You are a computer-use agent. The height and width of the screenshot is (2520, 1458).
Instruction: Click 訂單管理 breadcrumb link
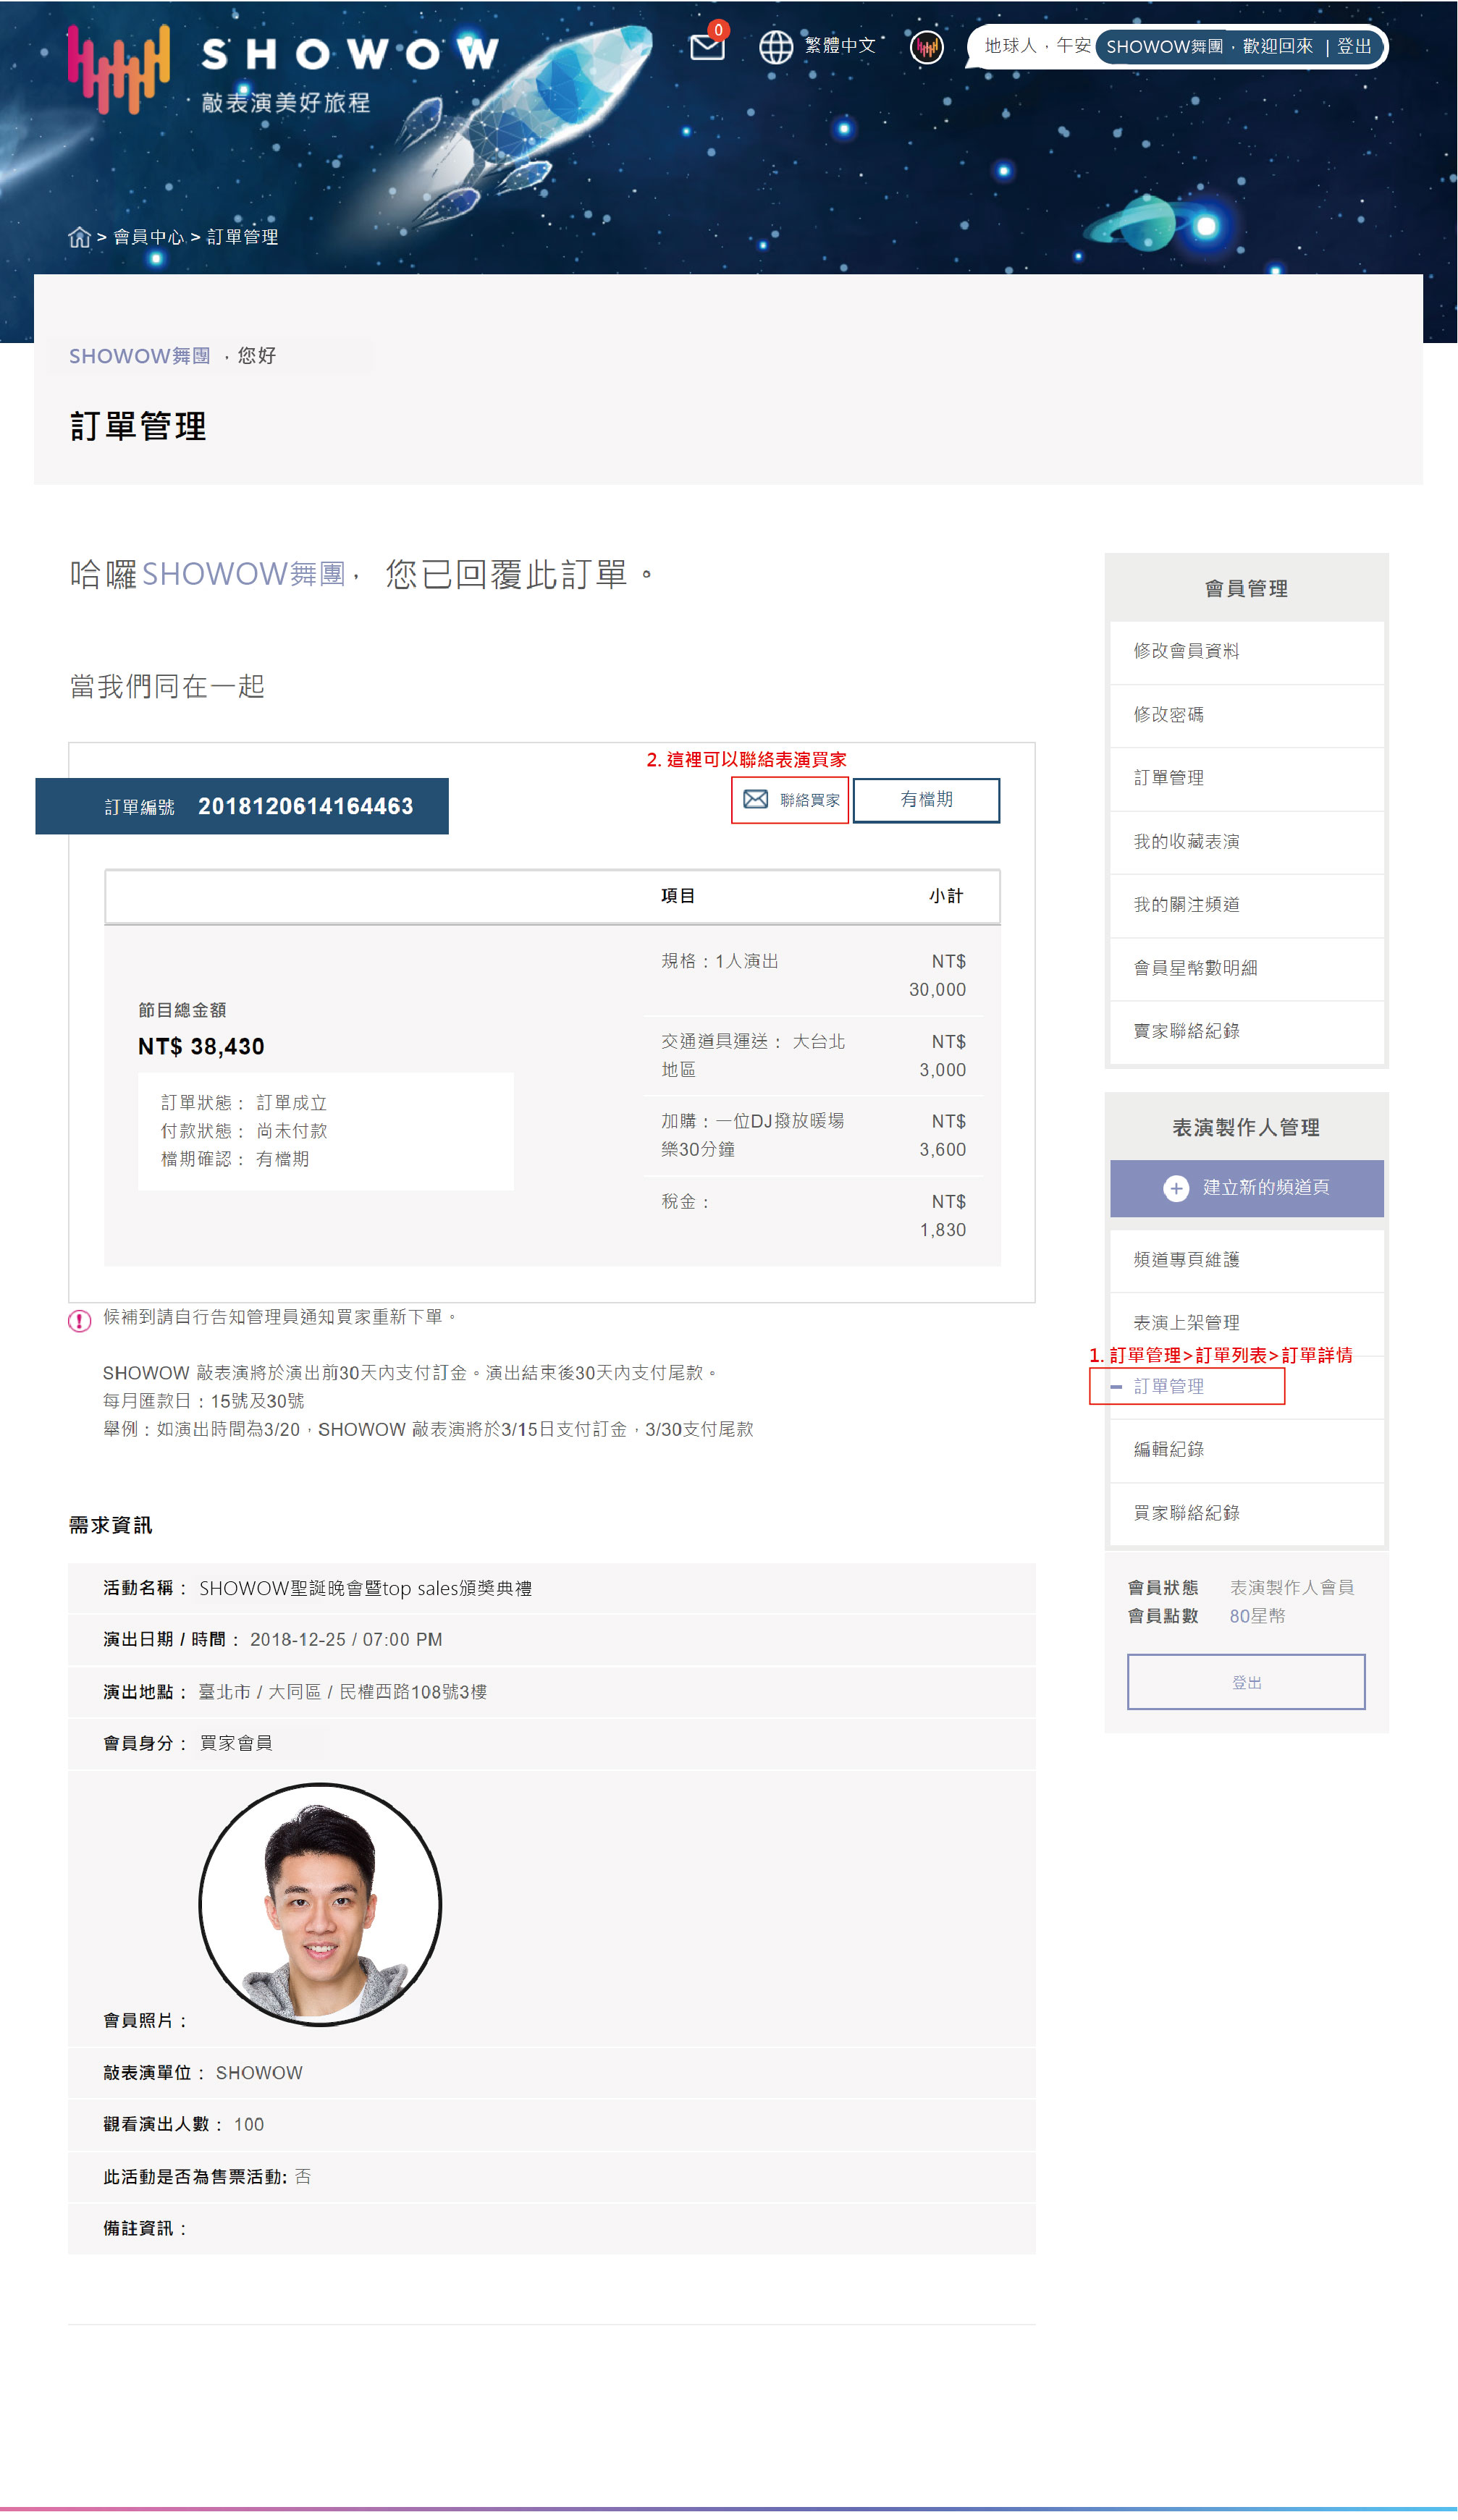(x=242, y=237)
